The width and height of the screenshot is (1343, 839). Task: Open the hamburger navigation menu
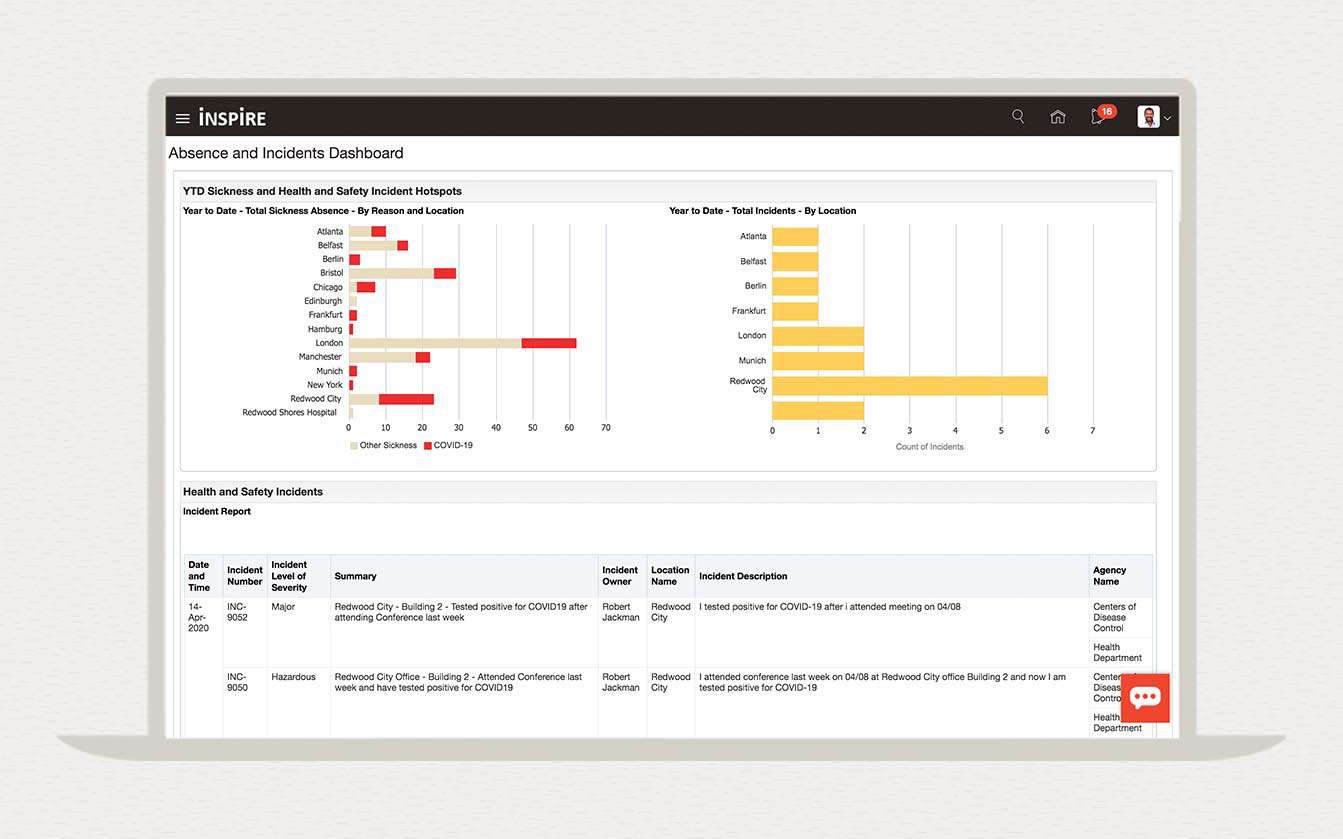coord(182,118)
